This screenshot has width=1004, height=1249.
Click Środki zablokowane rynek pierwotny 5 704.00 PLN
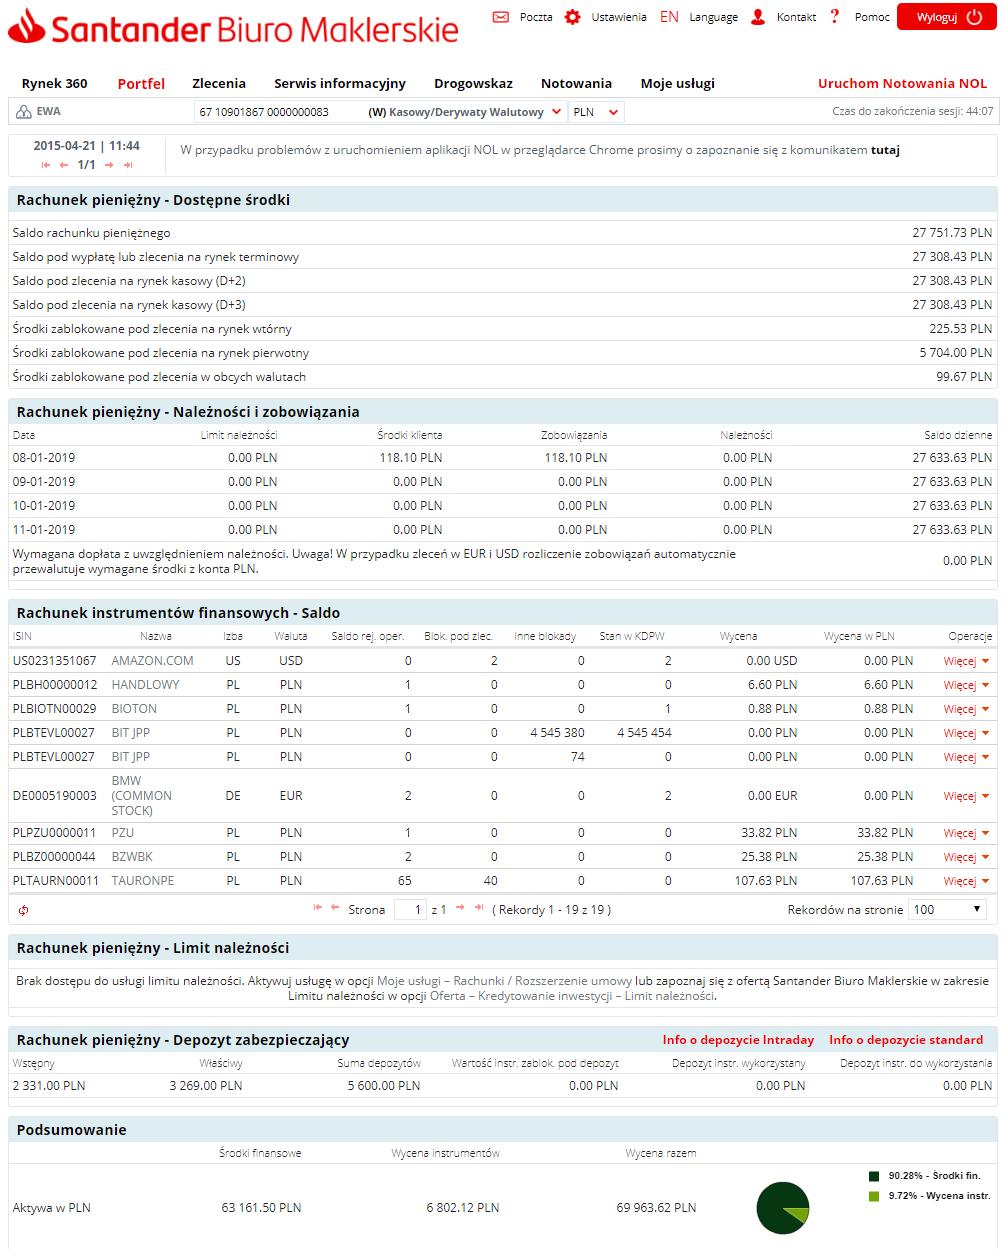pyautogui.click(x=956, y=353)
